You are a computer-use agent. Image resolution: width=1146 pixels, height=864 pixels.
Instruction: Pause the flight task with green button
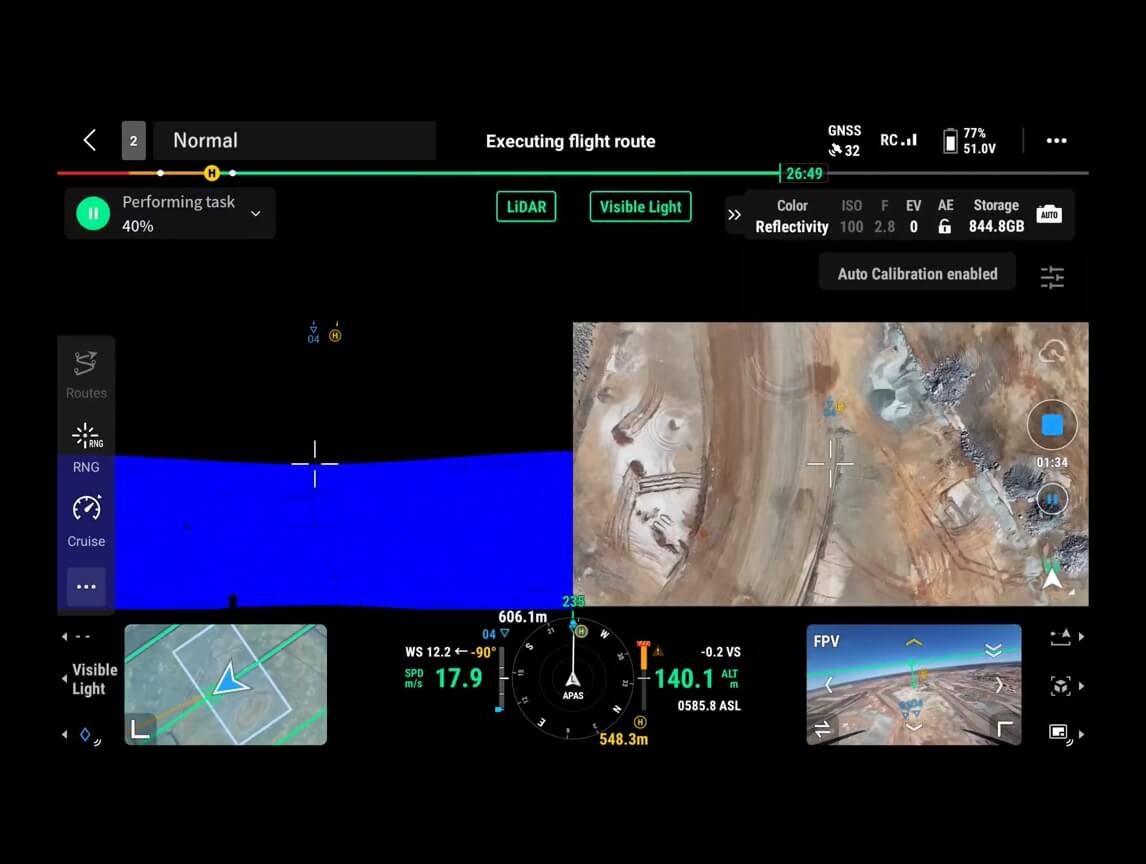tap(93, 213)
